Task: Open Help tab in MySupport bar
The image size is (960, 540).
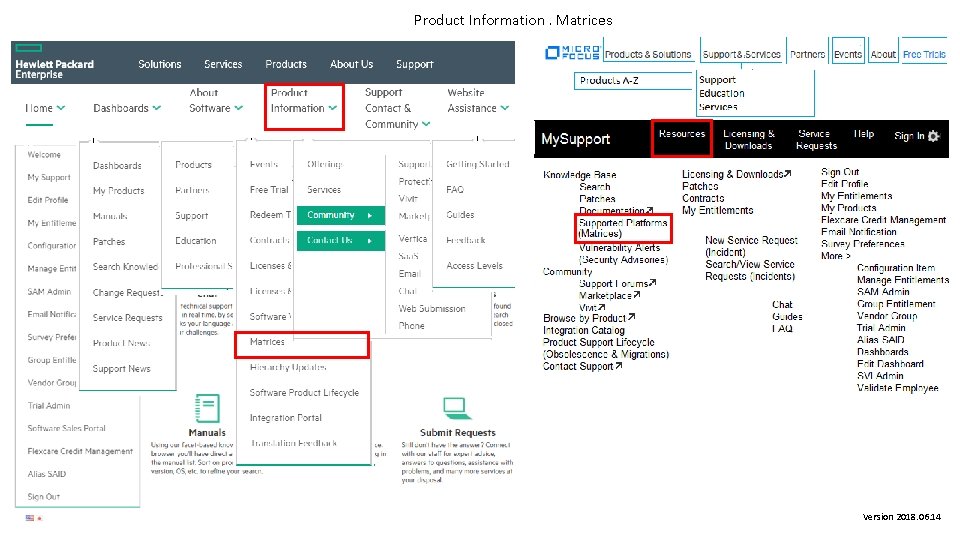Action: click(864, 133)
